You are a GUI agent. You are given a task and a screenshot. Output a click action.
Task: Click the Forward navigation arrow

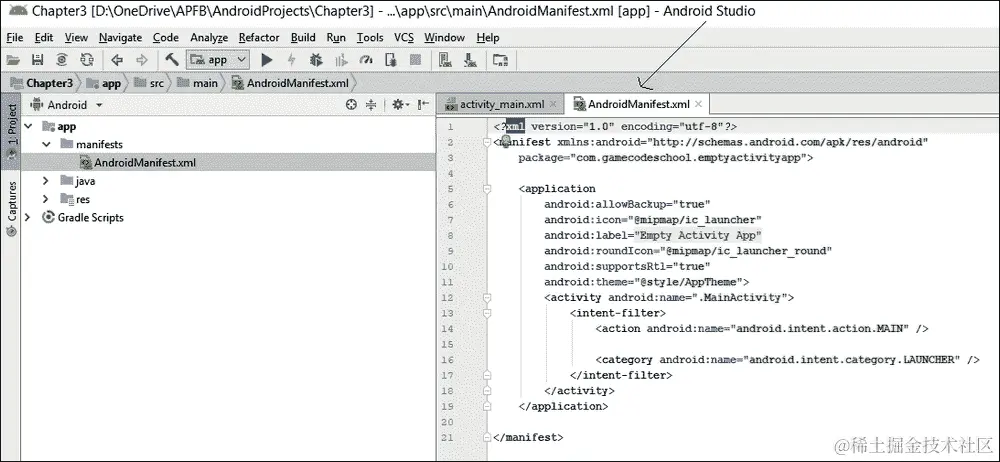pyautogui.click(x=142, y=60)
